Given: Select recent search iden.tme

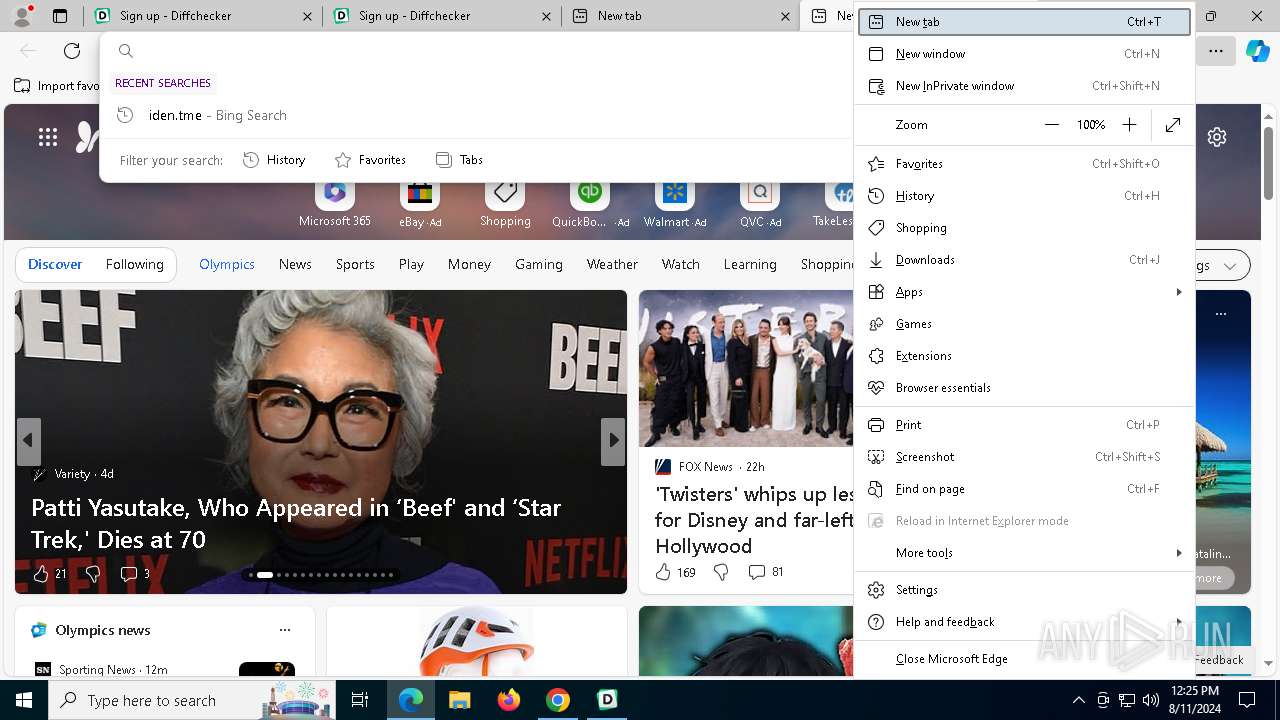Looking at the screenshot, I should coord(476,115).
